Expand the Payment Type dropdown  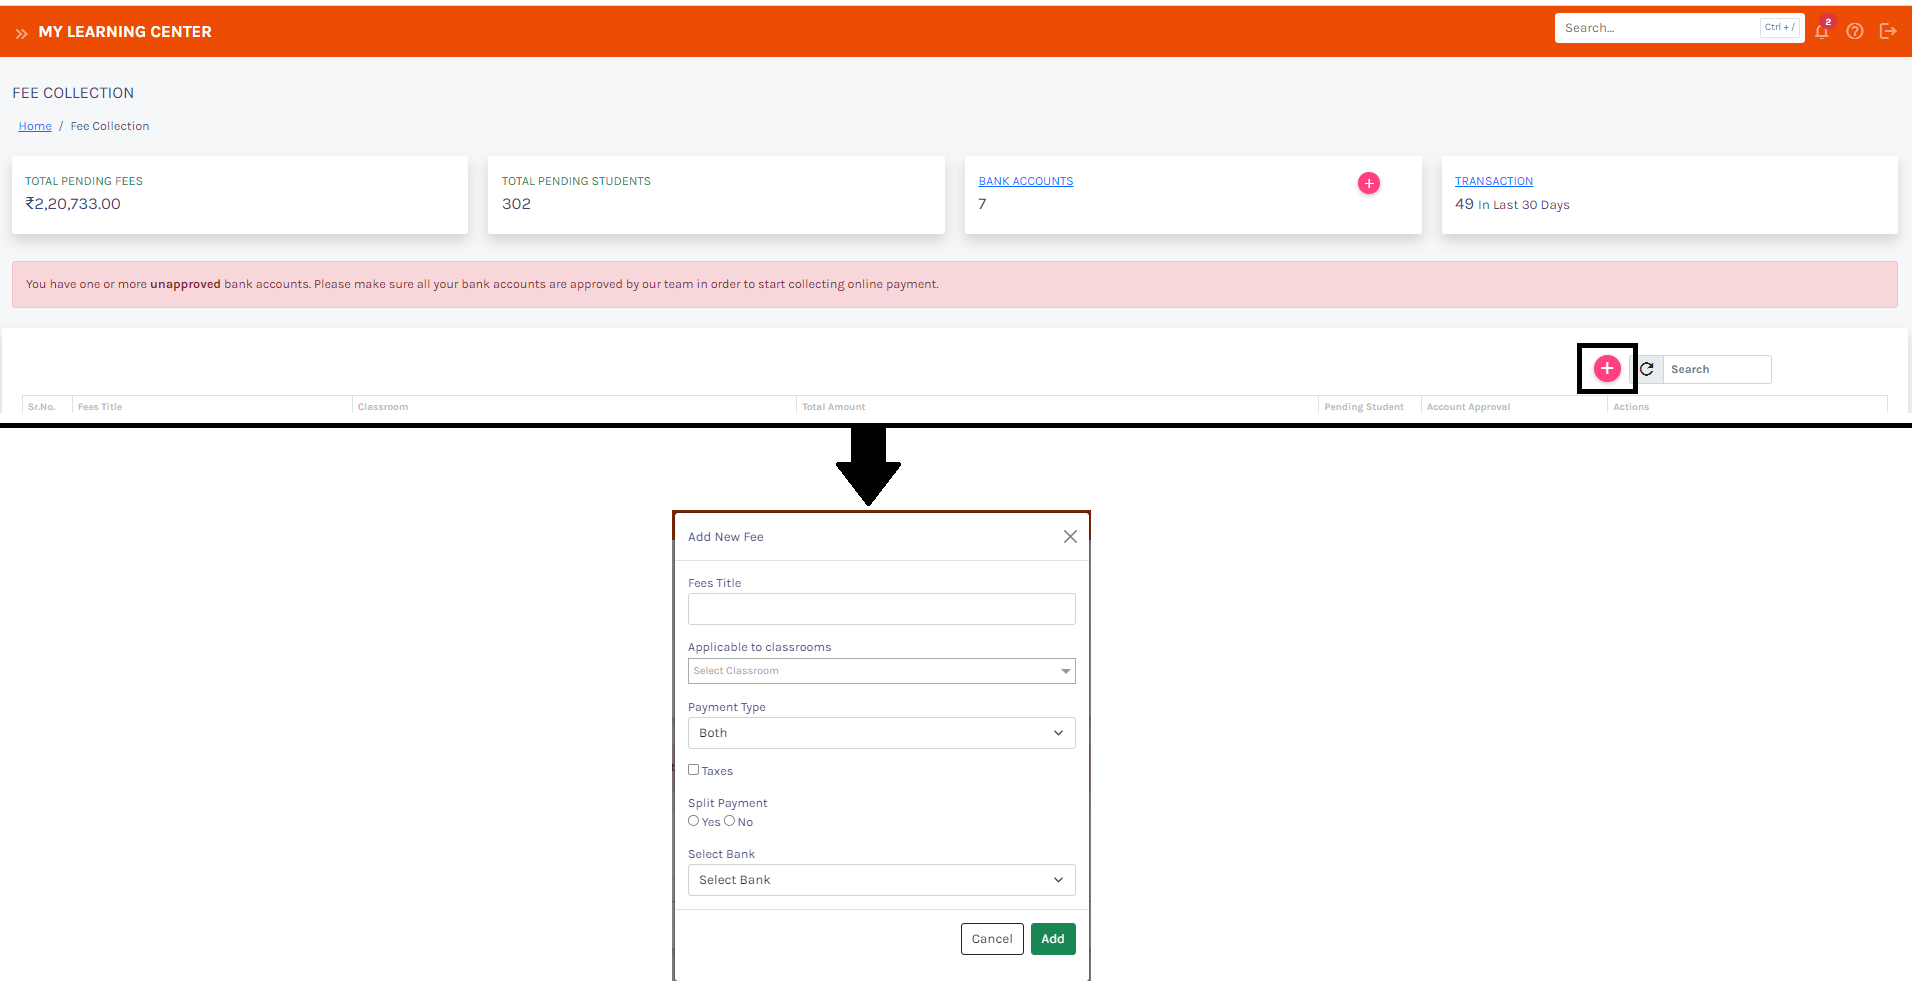(x=881, y=733)
